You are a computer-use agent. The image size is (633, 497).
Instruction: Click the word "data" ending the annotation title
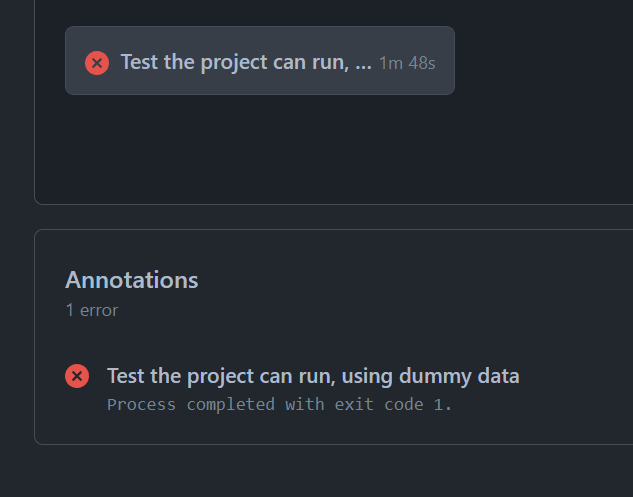499,376
